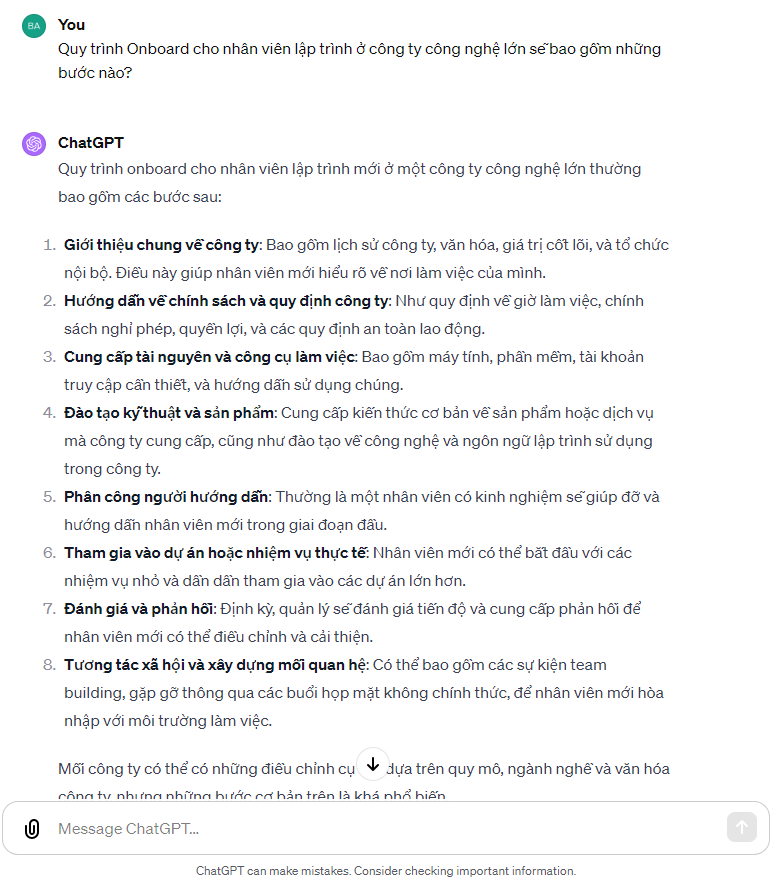The image size is (775, 886).
Task: Click the user question about Onboard process
Action: coord(359,60)
